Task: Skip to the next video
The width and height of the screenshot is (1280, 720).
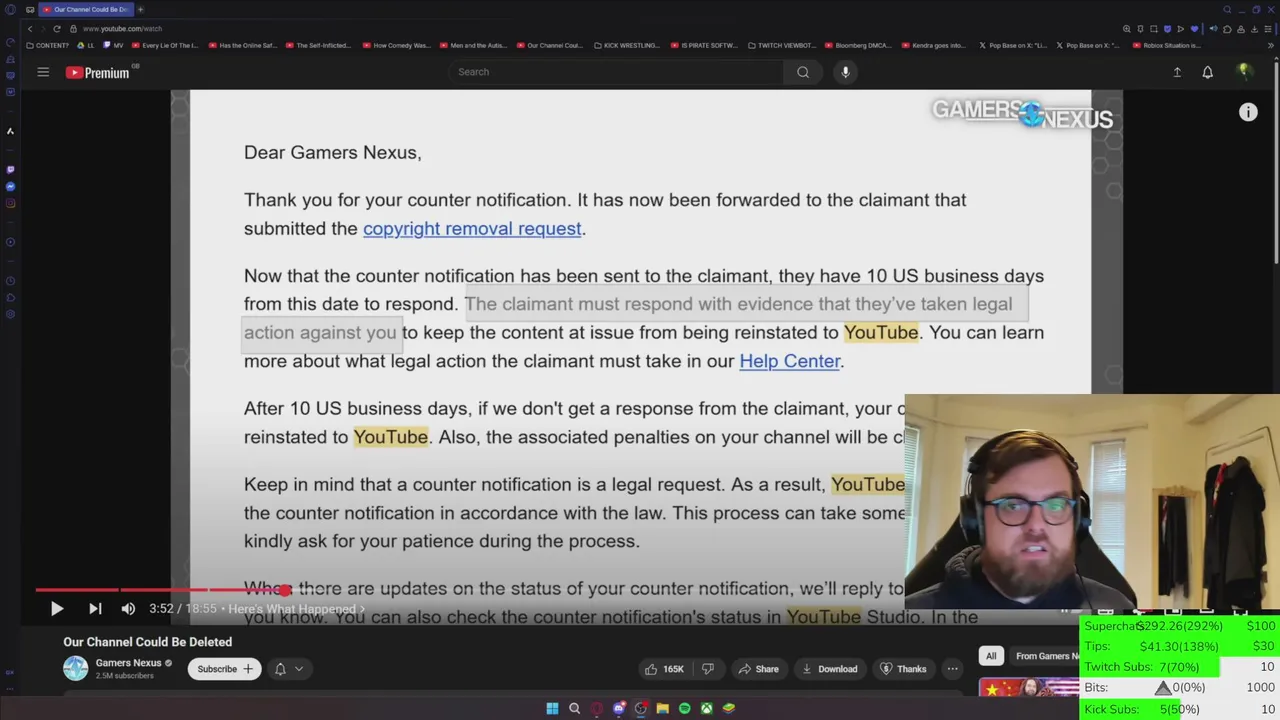Action: [x=95, y=608]
